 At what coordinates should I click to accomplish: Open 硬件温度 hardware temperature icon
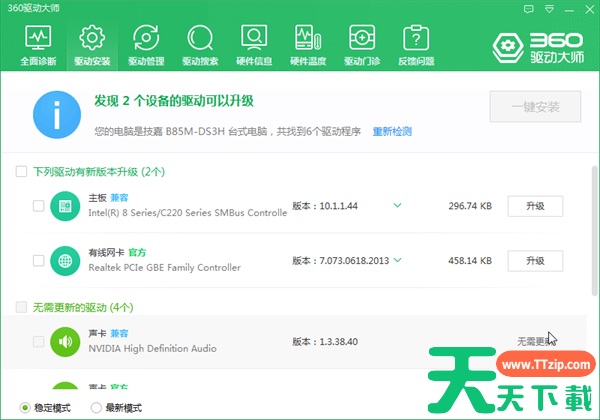[307, 45]
